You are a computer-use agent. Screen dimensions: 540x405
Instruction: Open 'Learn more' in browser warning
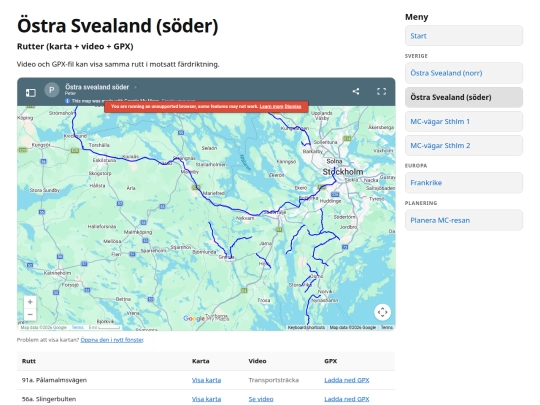coord(271,106)
